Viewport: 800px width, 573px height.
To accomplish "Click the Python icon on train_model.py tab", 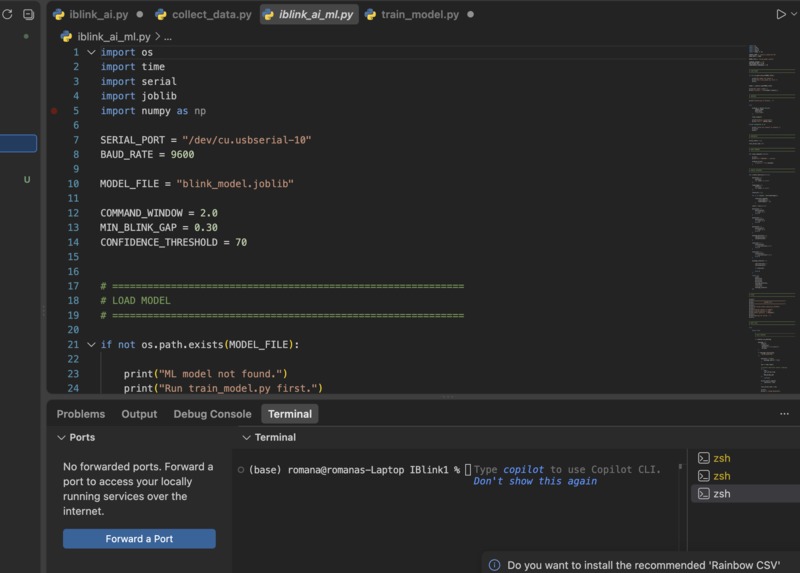I will (370, 14).
